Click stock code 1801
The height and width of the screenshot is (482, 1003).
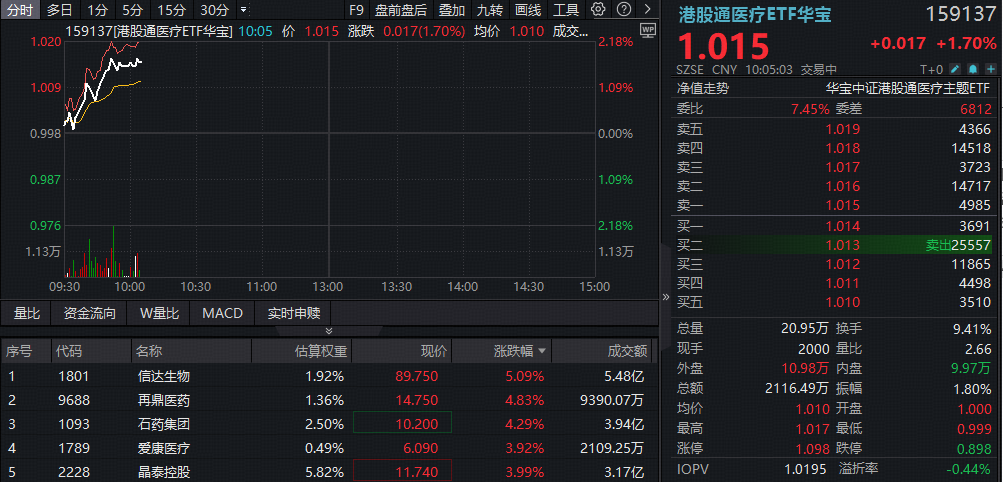(72, 376)
